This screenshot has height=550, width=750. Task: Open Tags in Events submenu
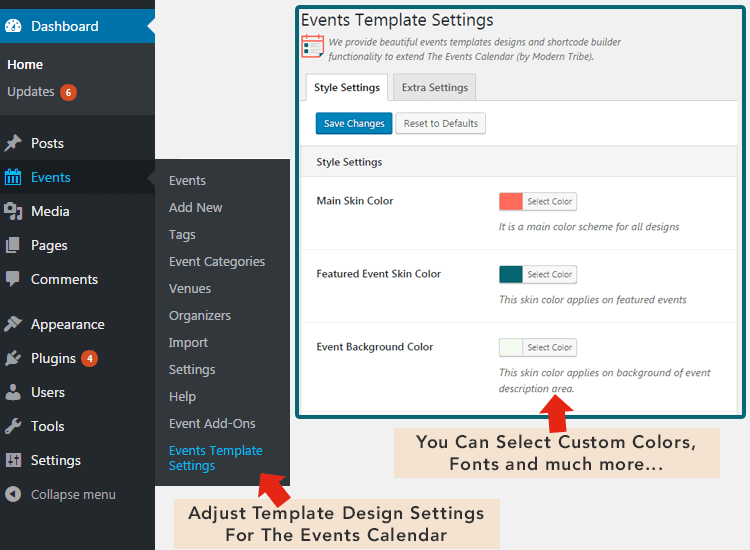click(182, 235)
